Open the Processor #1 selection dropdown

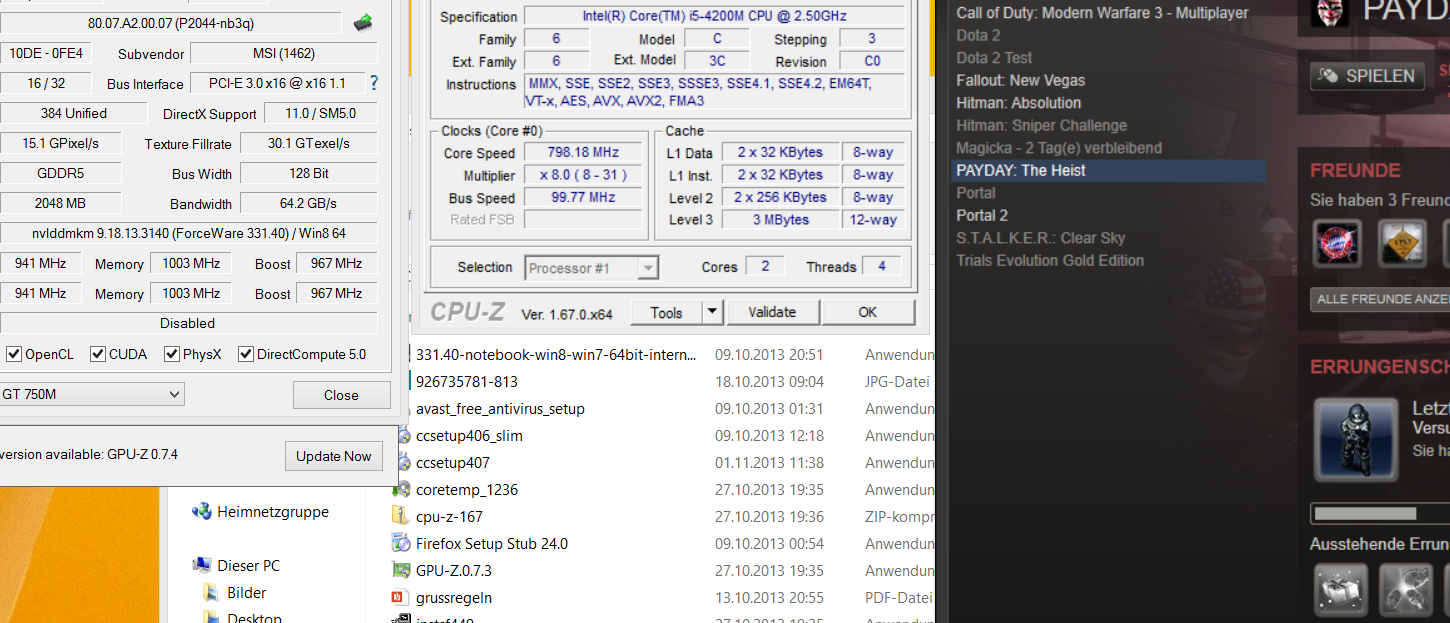(x=592, y=268)
